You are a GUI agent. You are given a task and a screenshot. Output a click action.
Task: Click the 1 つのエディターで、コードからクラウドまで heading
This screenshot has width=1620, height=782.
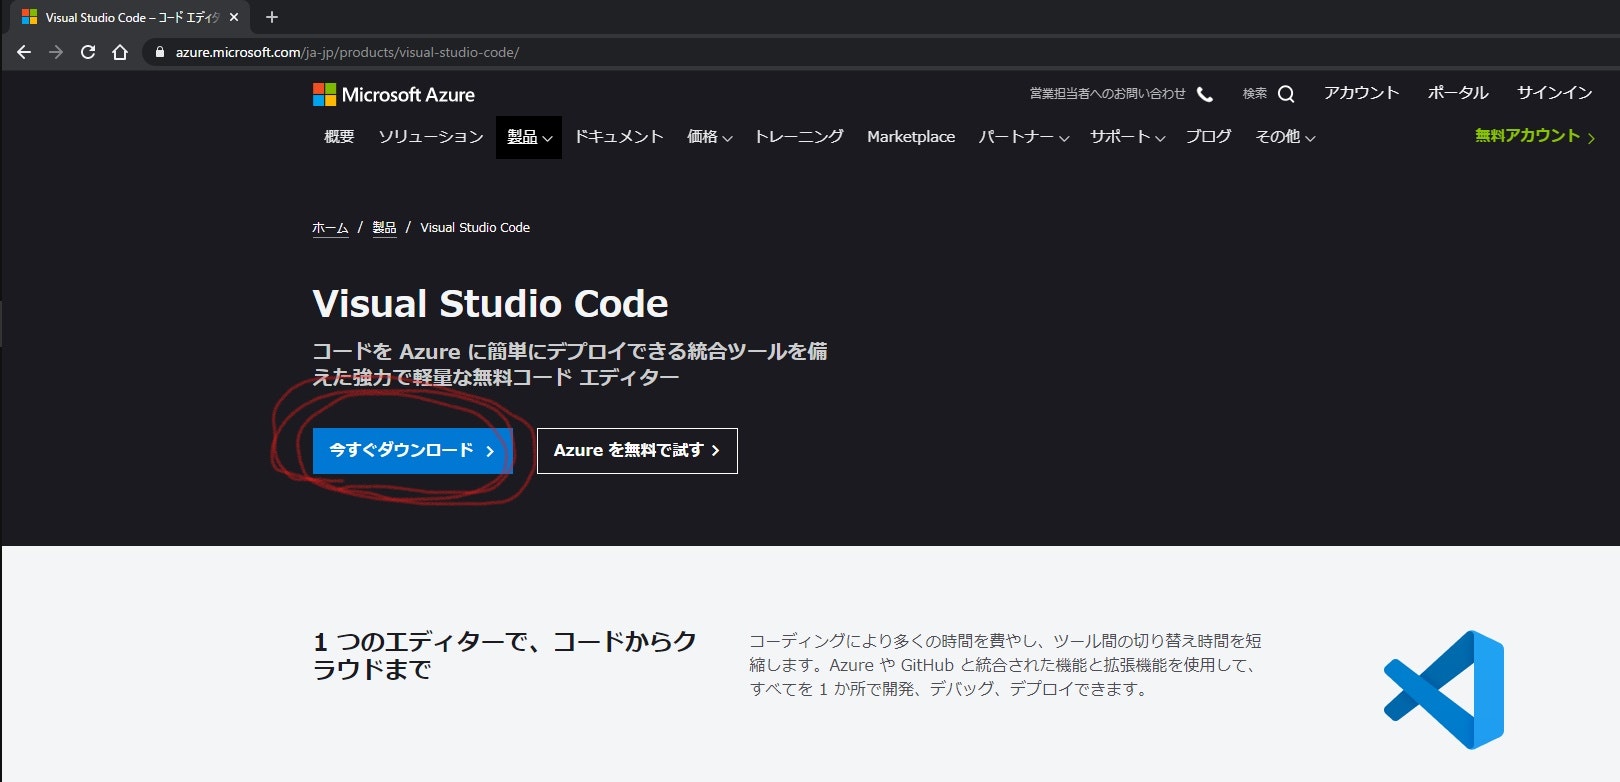505,655
